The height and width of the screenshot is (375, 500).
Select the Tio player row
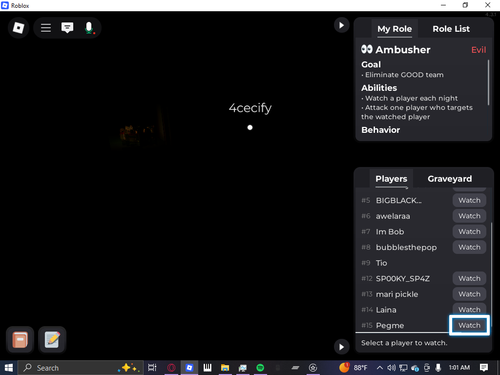tap(423, 263)
